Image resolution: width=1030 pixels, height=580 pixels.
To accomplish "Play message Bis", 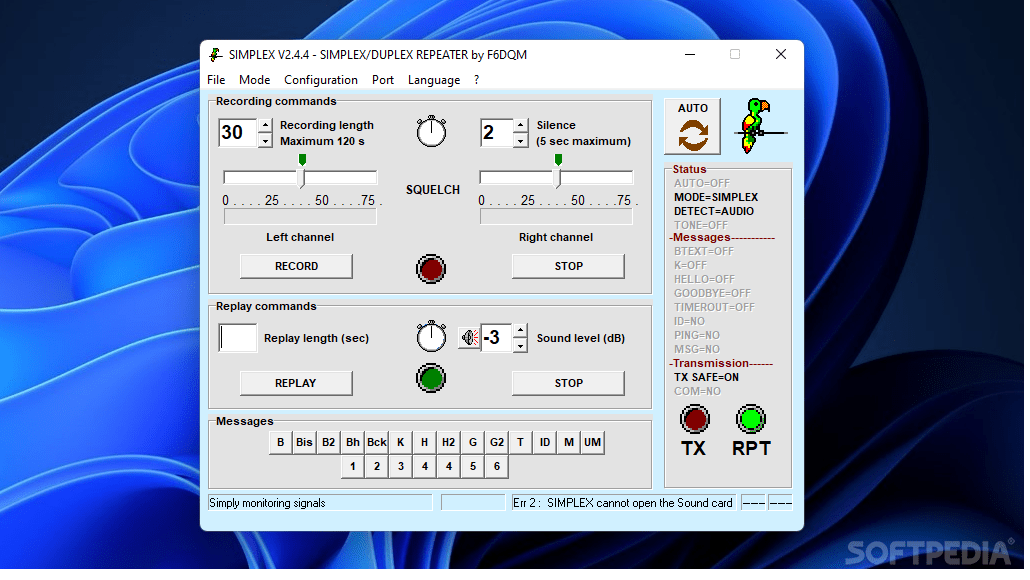I will [x=304, y=442].
